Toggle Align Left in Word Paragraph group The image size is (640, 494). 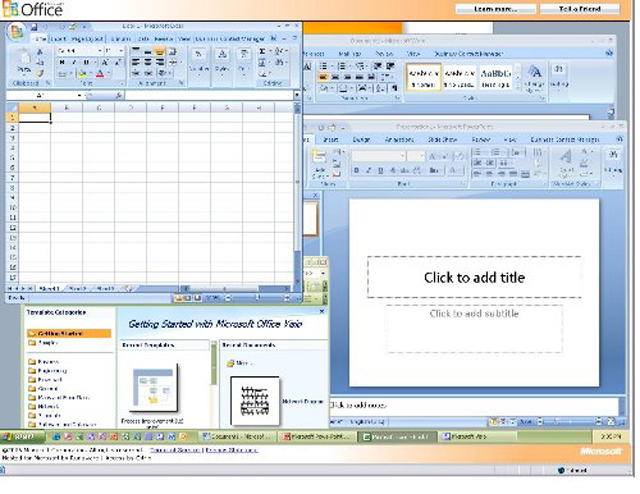click(323, 77)
